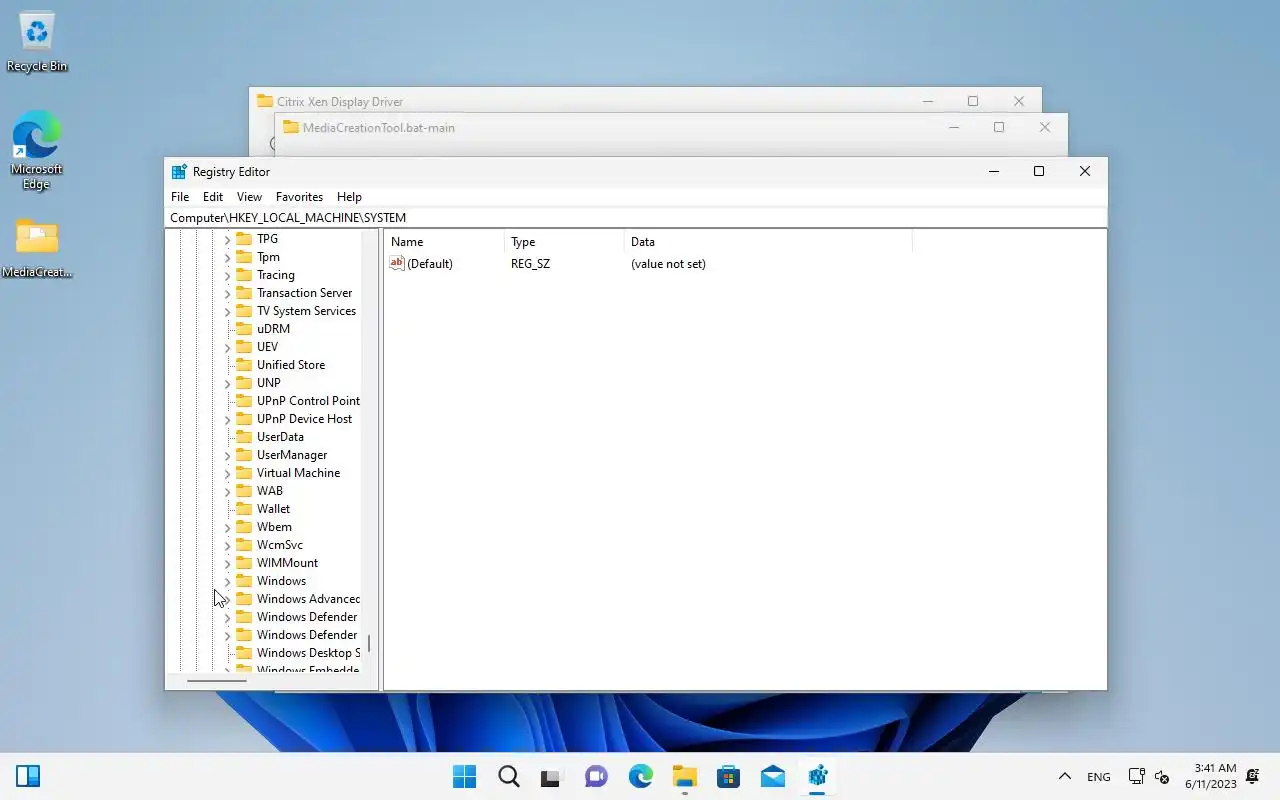Open the Chat taskbar icon

pyautogui.click(x=596, y=776)
